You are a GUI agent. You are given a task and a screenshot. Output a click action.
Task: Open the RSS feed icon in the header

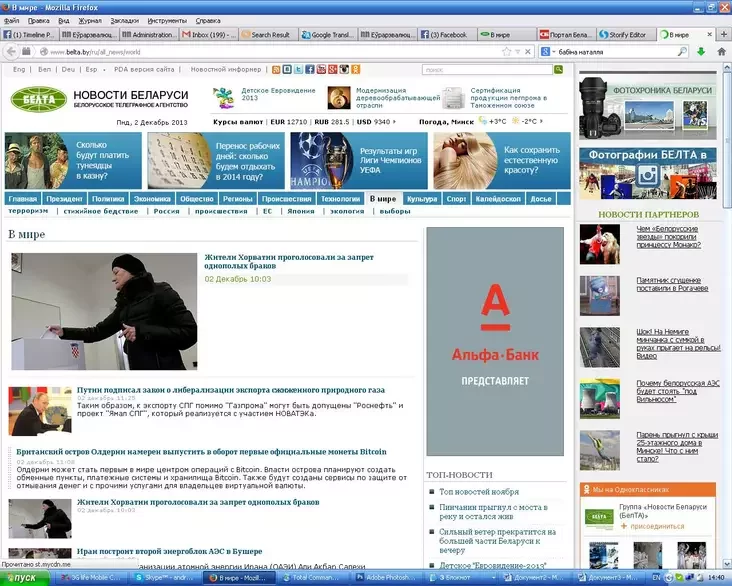pyautogui.click(x=276, y=70)
